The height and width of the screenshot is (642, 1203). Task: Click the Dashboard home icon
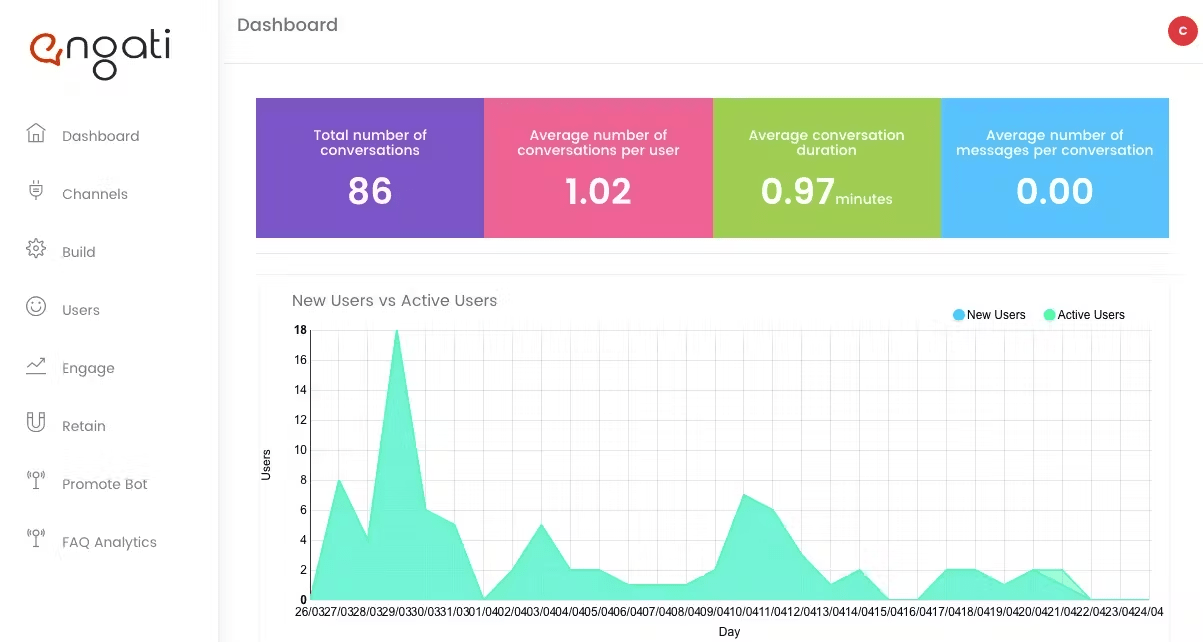pyautogui.click(x=36, y=133)
